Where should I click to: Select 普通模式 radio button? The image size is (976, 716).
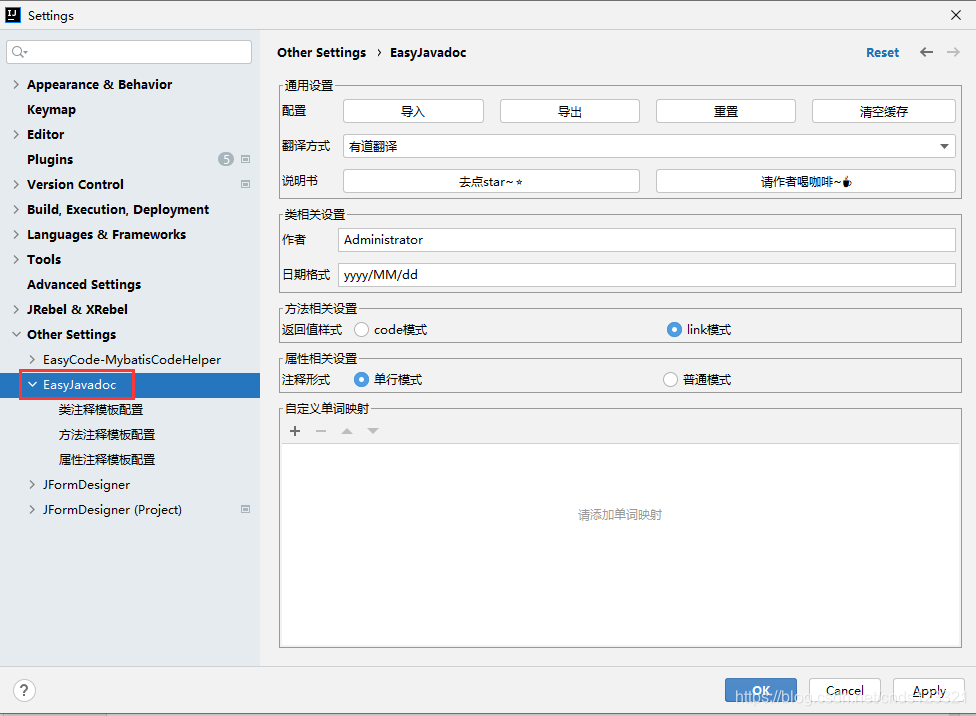(670, 379)
